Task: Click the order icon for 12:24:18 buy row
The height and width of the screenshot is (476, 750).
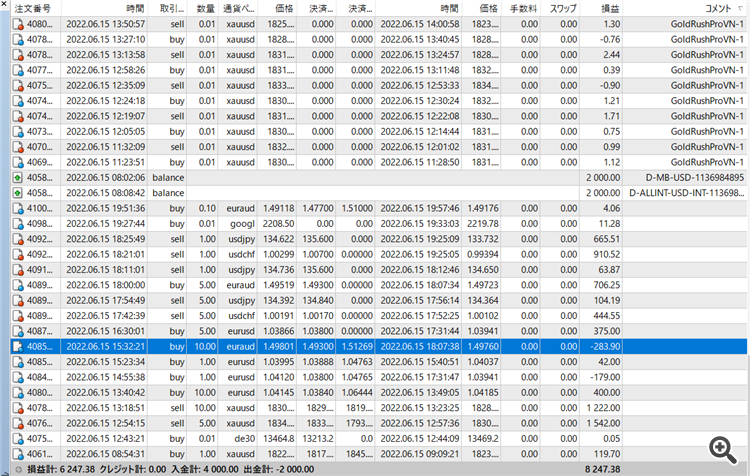Action: click(18, 101)
